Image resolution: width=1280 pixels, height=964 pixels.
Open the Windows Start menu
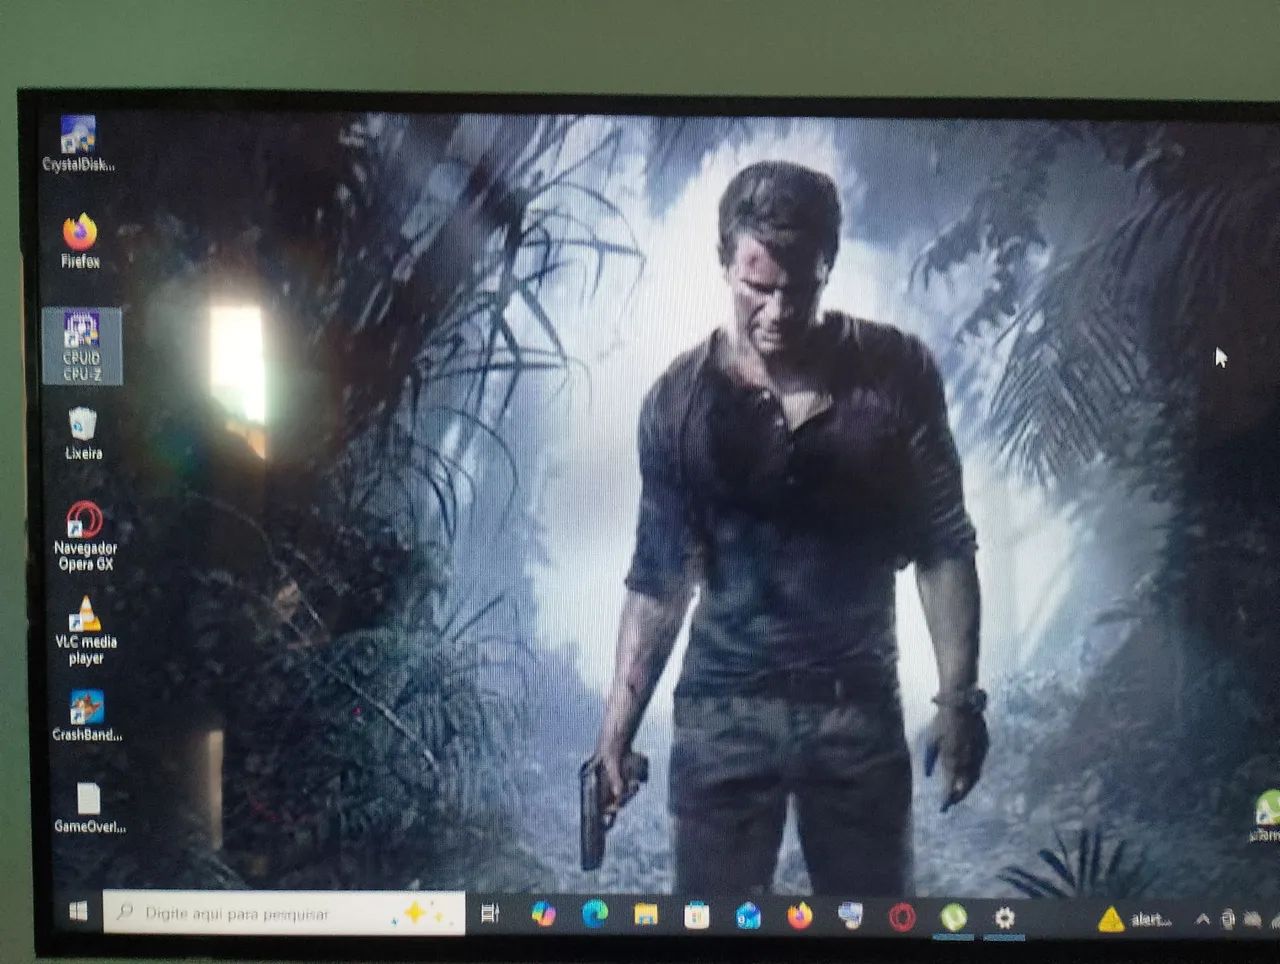[78, 912]
